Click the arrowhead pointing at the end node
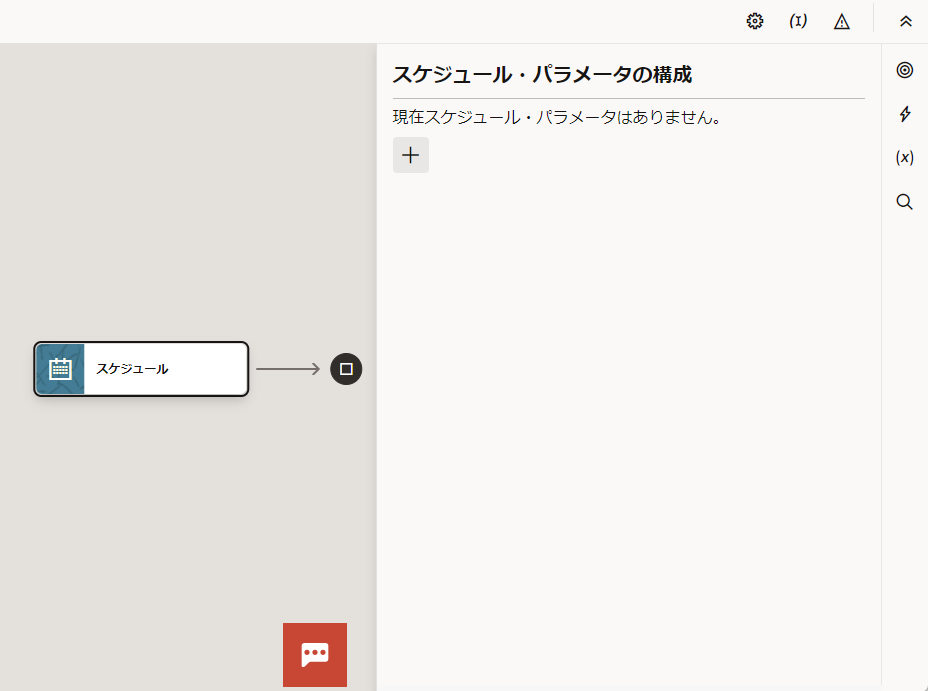 315,369
